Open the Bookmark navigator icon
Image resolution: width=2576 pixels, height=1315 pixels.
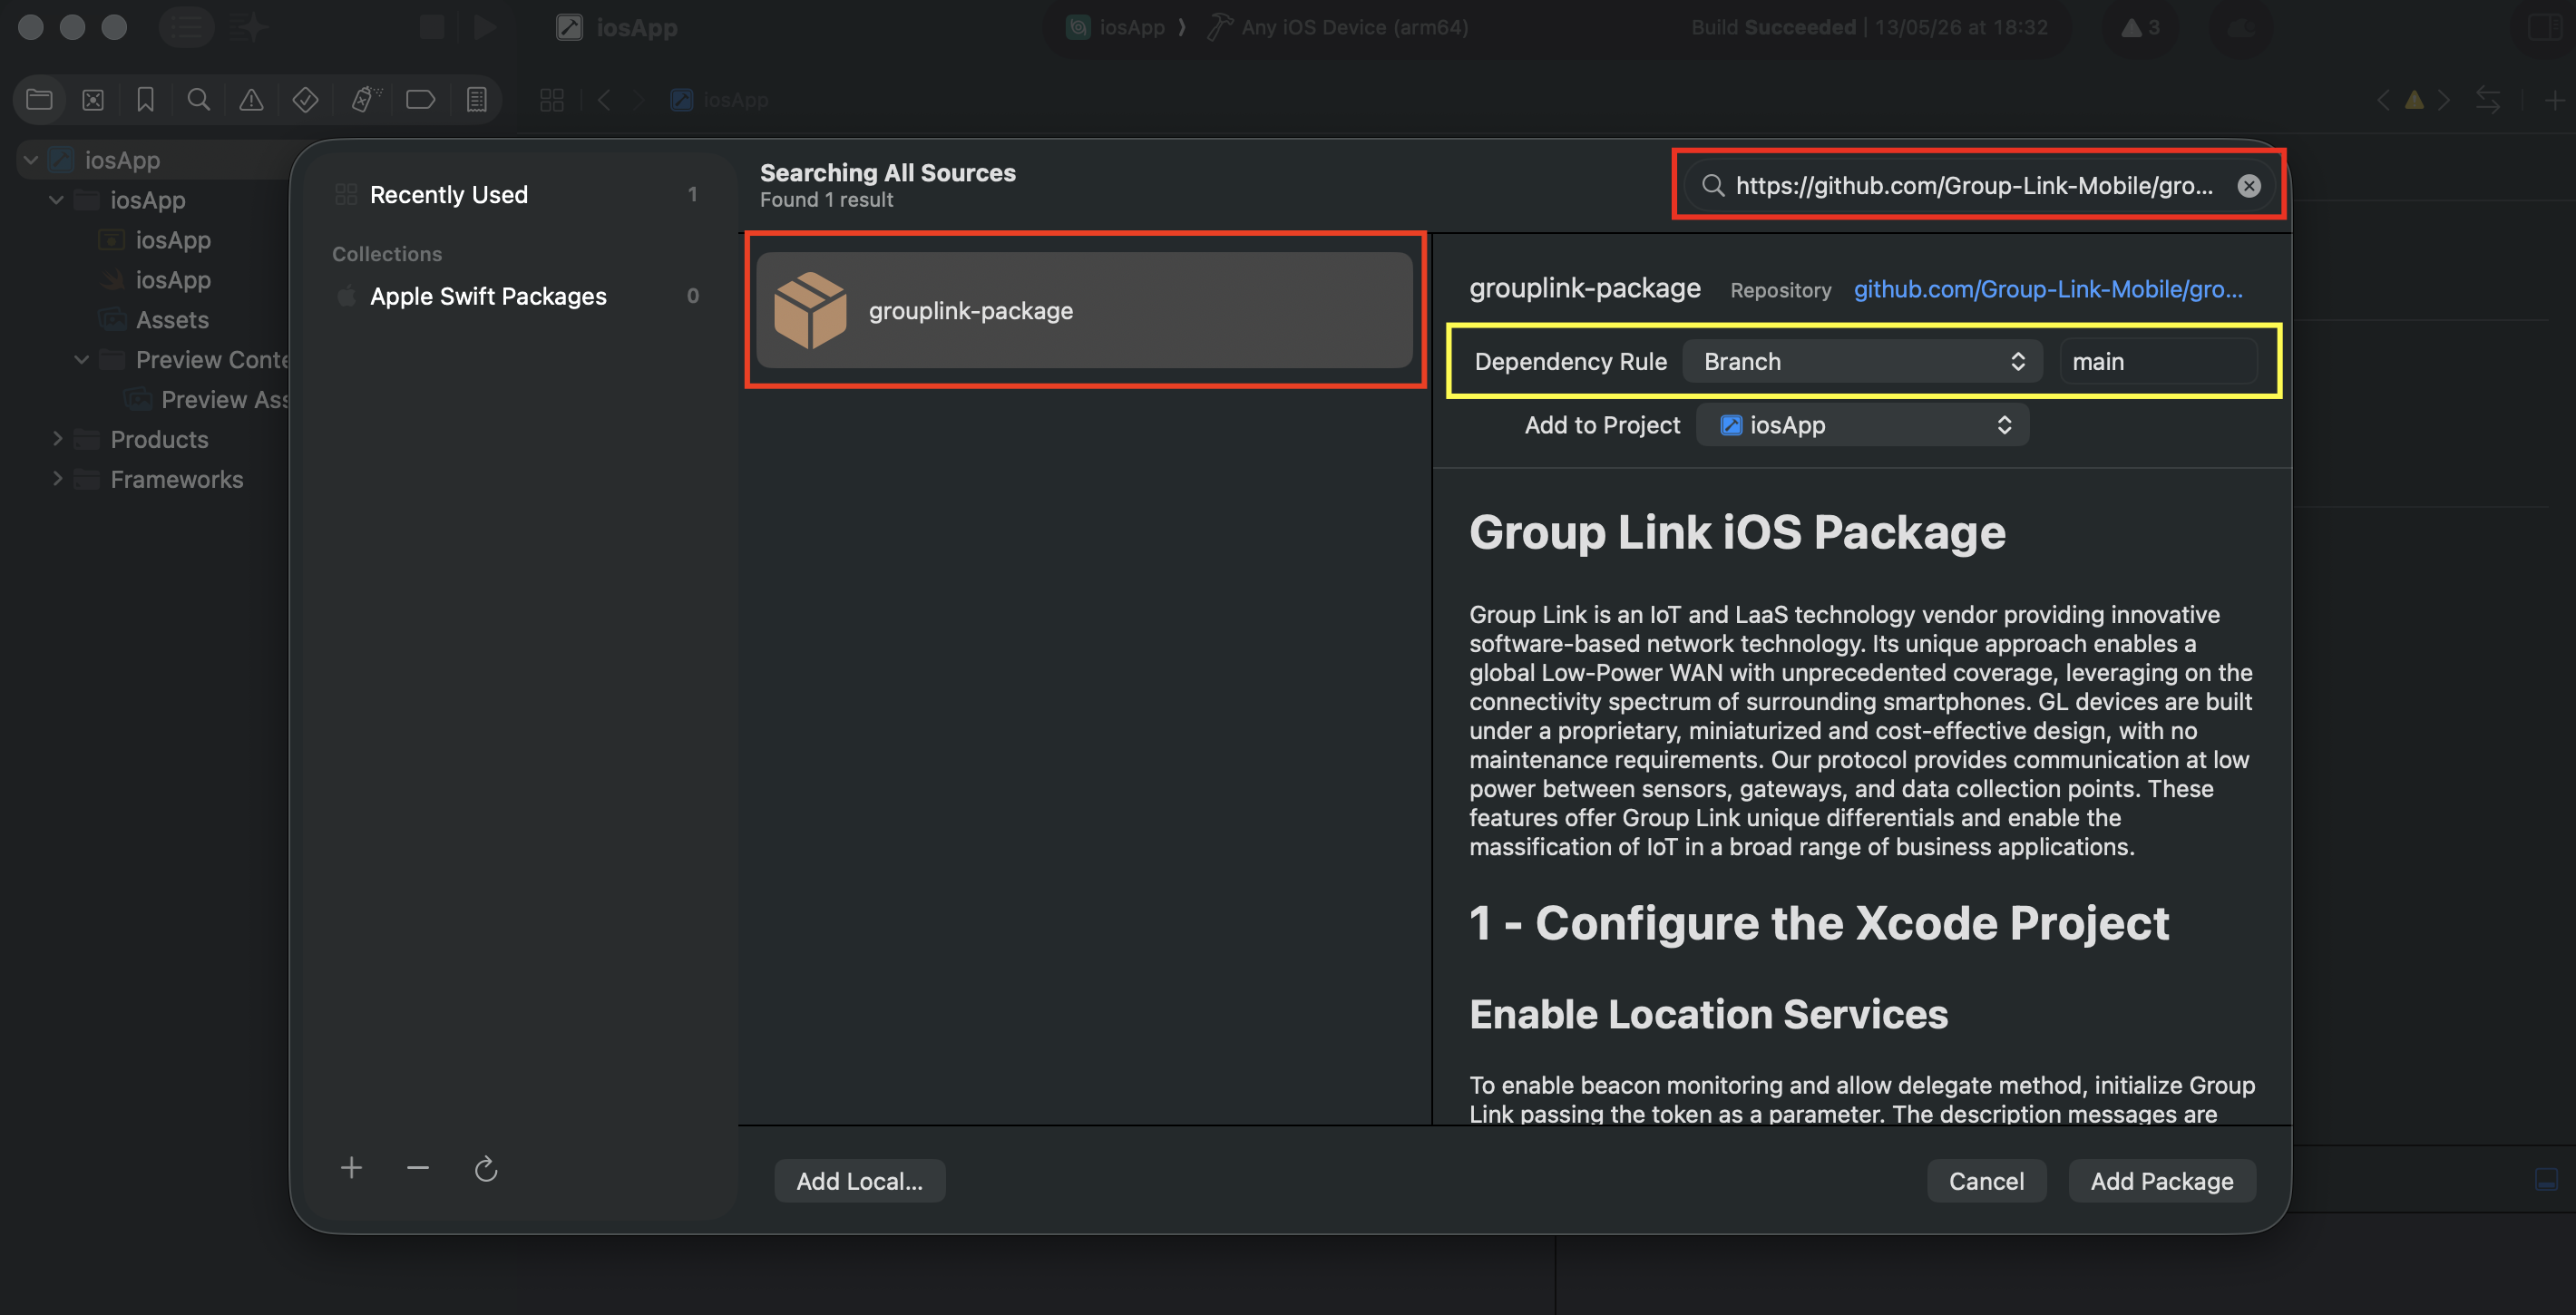pos(145,100)
